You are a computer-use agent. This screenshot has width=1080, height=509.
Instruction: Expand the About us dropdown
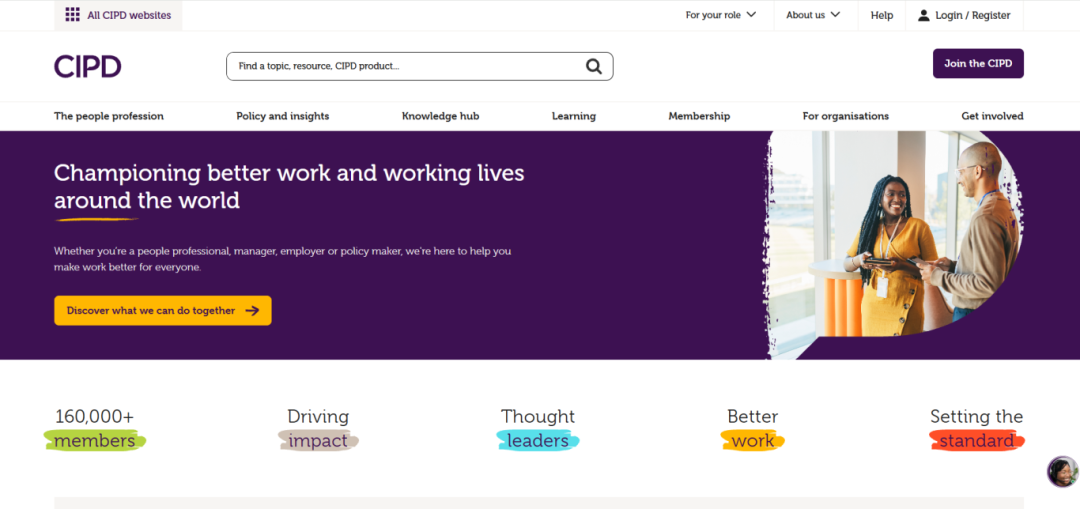pos(812,15)
